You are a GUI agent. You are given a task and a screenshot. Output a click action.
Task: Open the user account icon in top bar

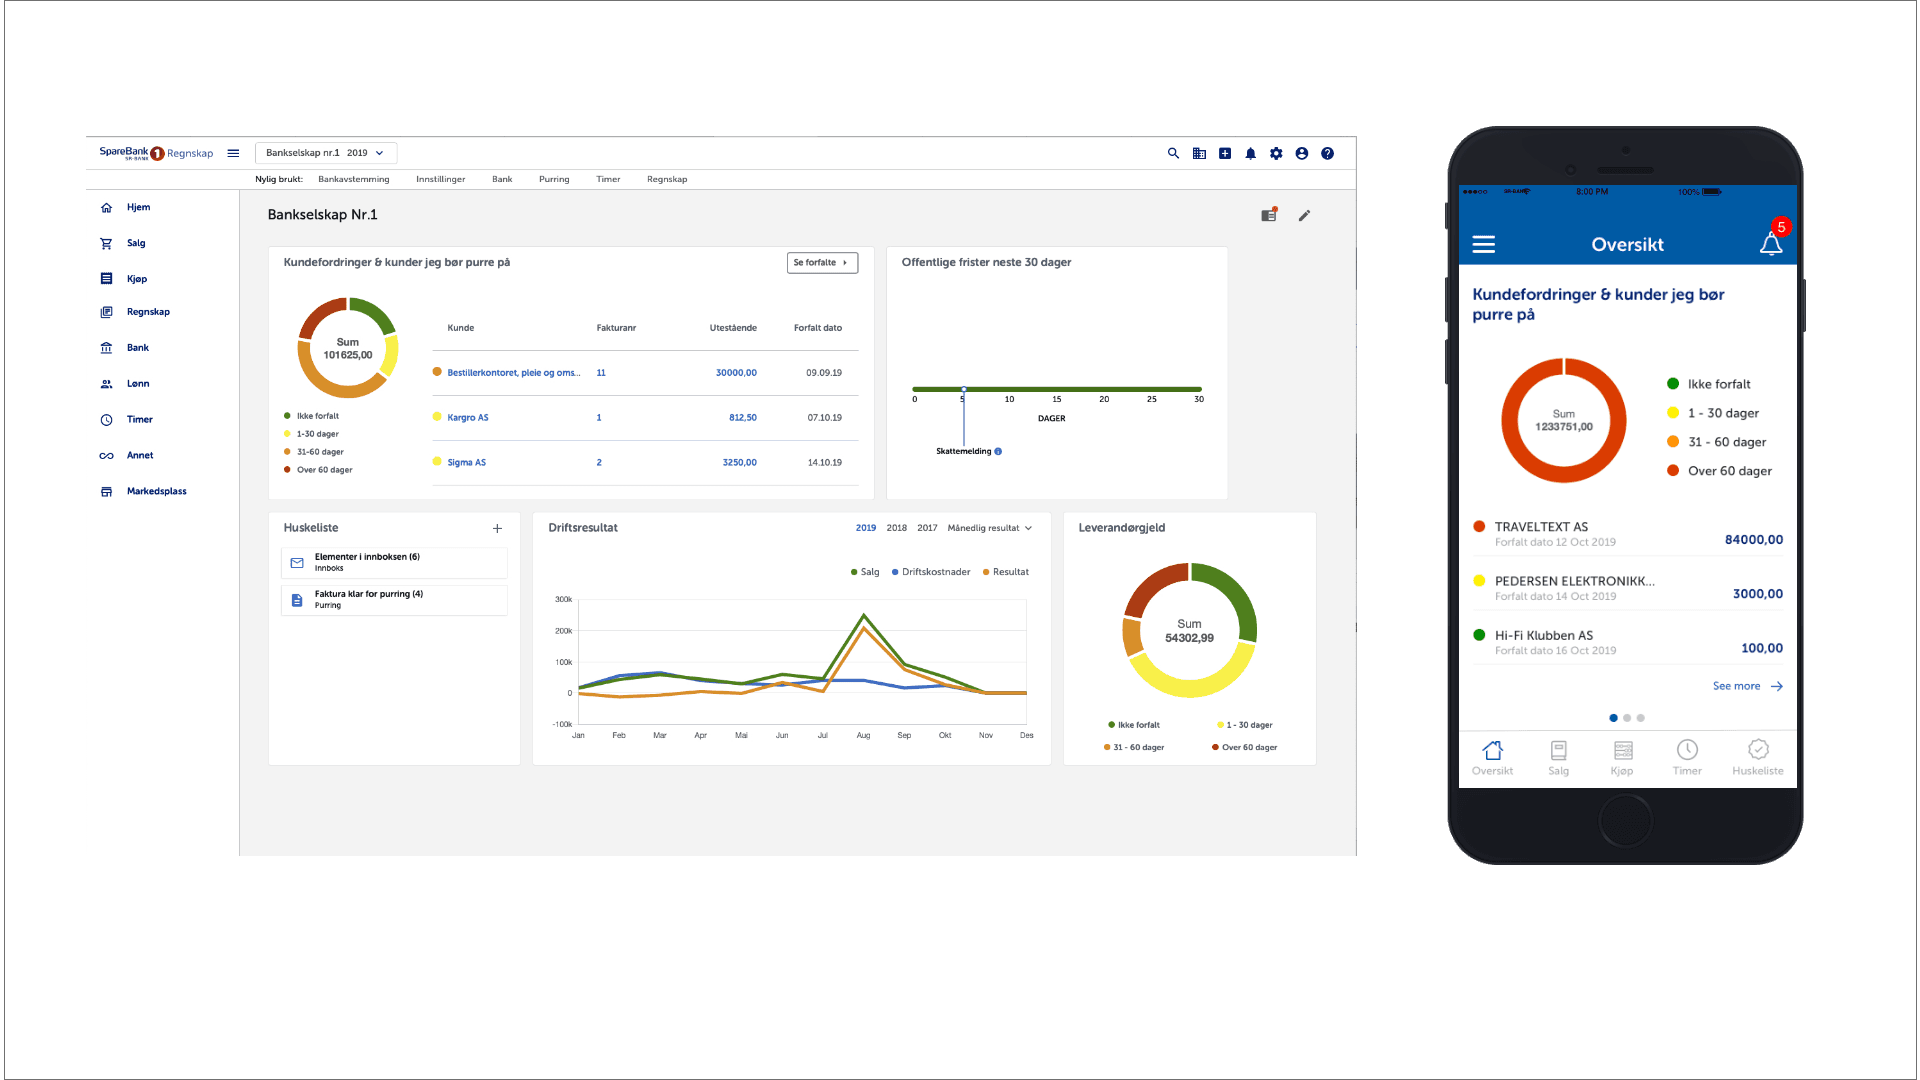pyautogui.click(x=1302, y=153)
